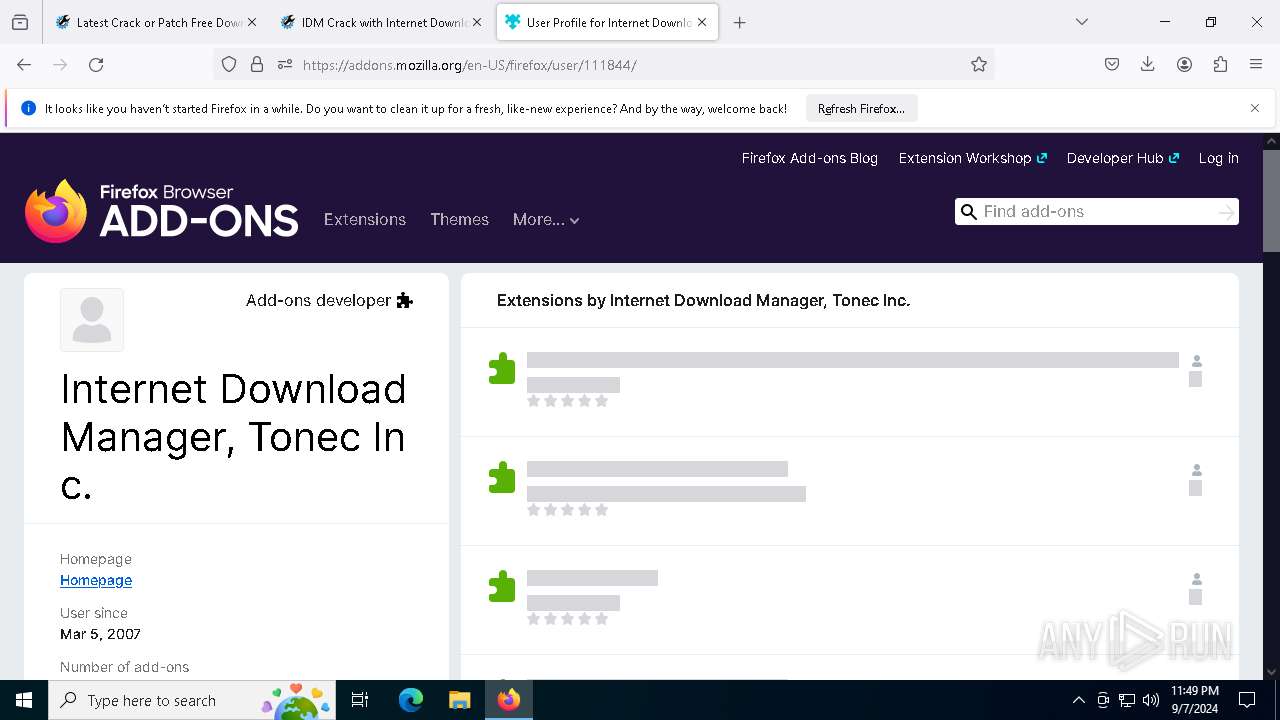Click the taskbar search box

[x=194, y=700]
